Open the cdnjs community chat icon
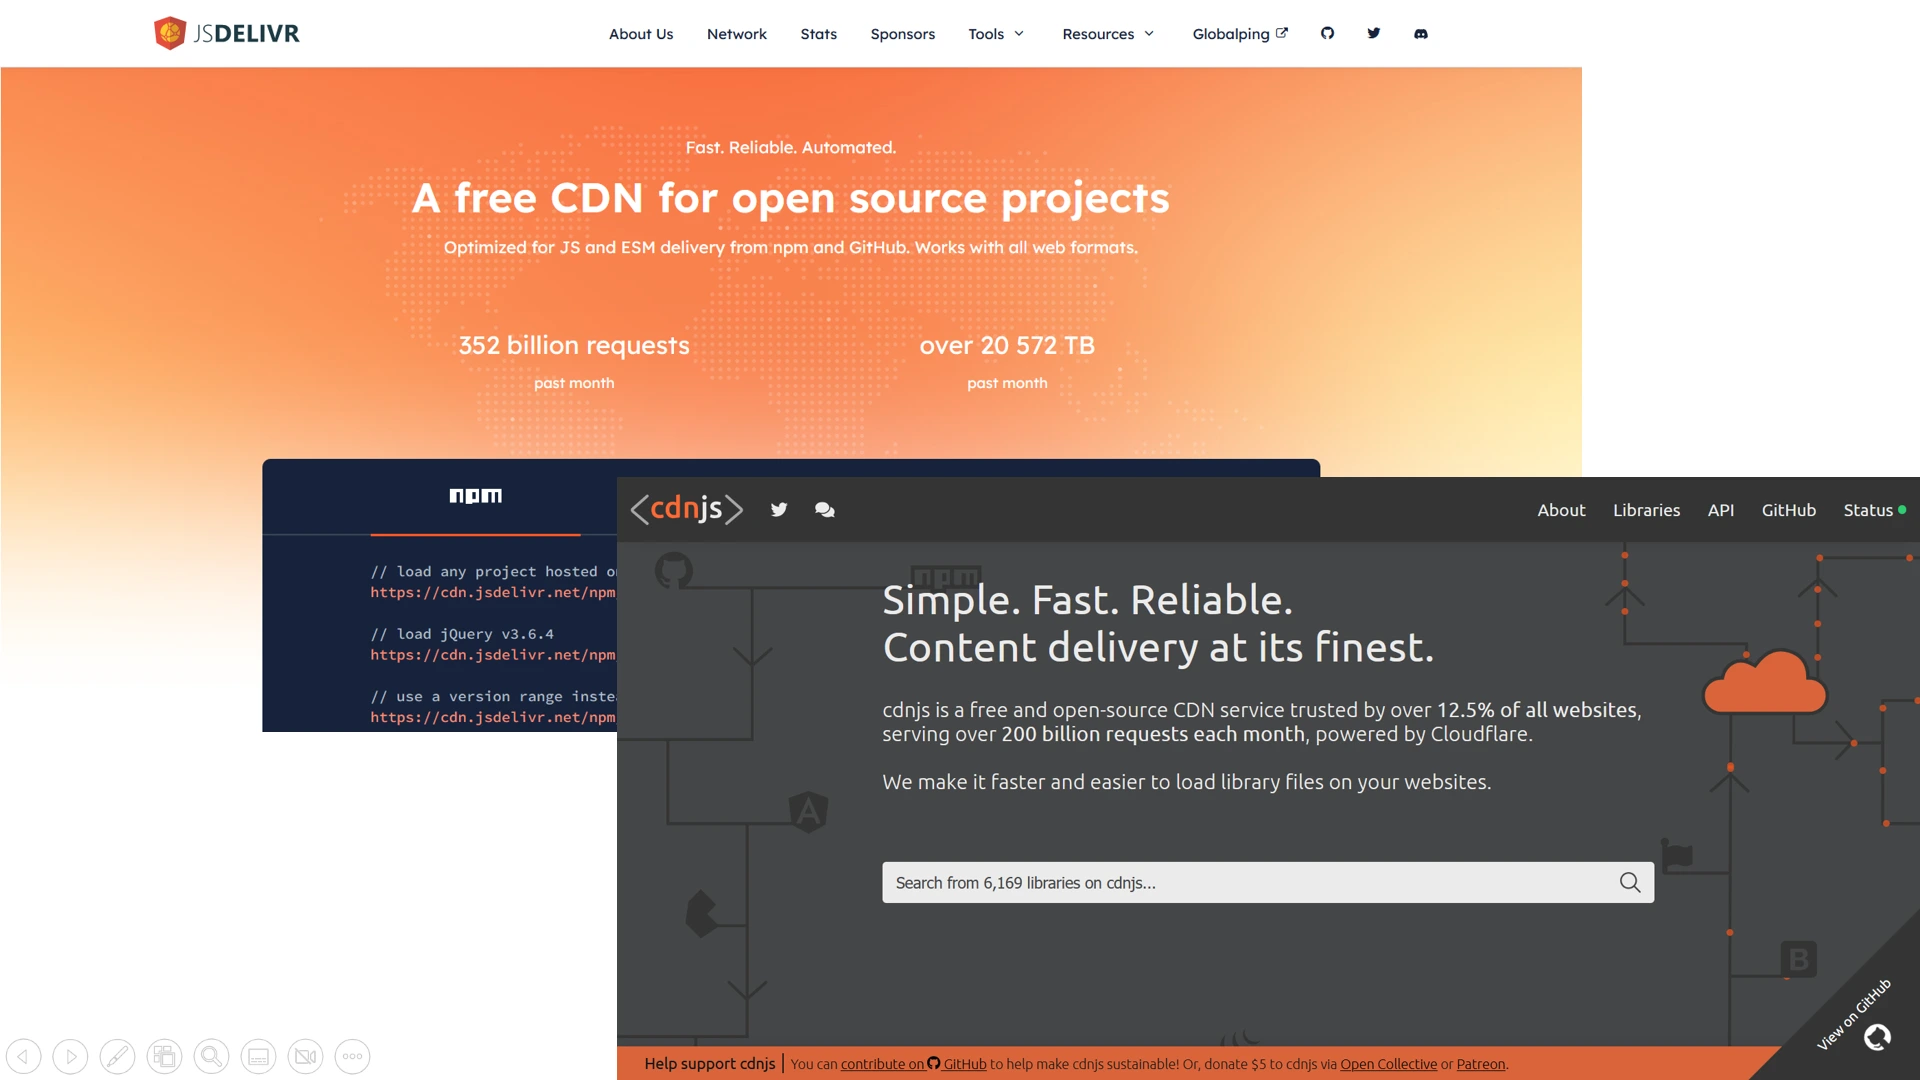The image size is (1920, 1080). [x=824, y=510]
